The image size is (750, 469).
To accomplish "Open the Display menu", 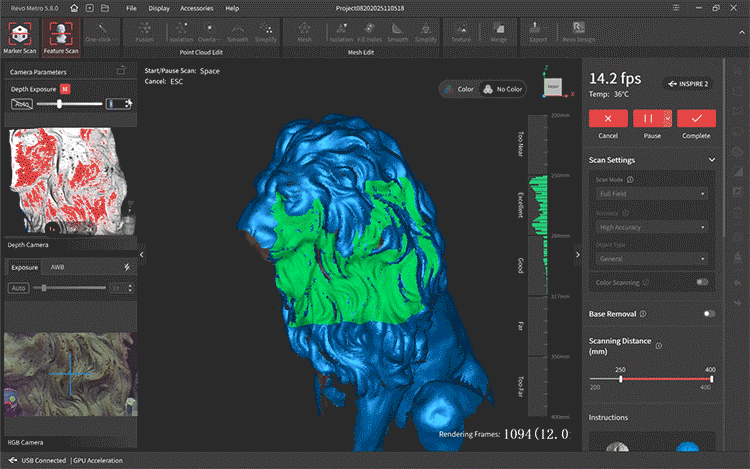I will (158, 7).
